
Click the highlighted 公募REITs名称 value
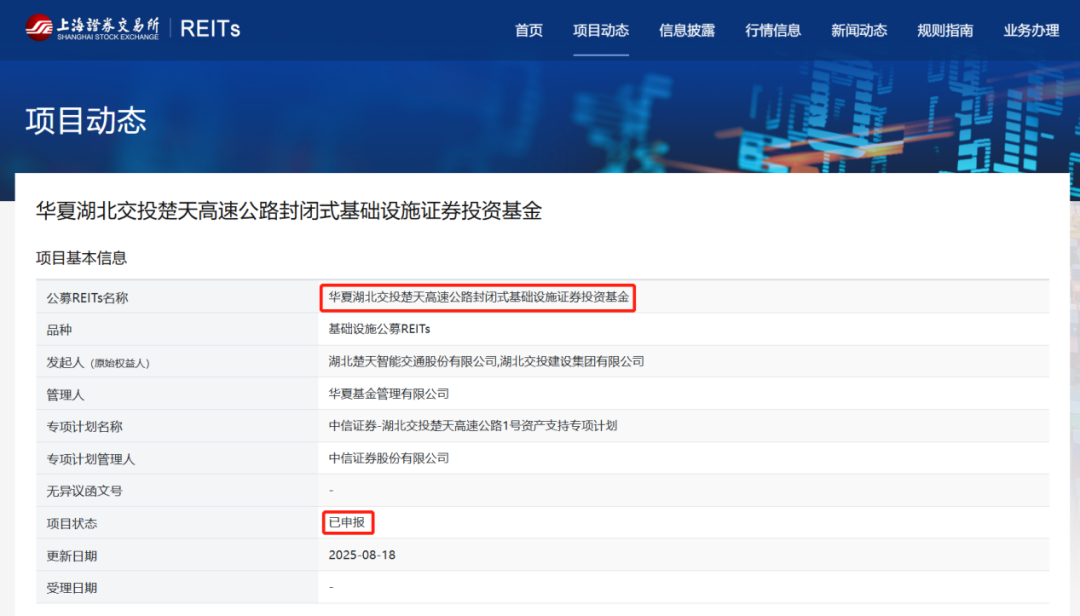click(478, 297)
